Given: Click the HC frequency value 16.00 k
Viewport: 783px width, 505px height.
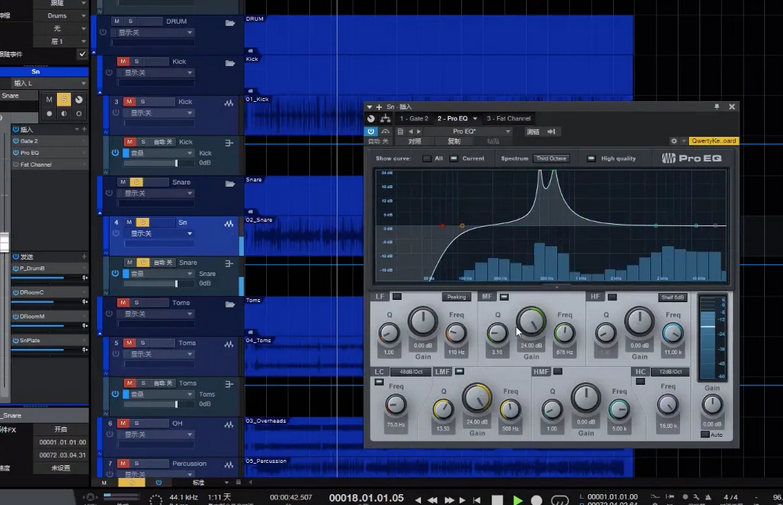Looking at the screenshot, I should click(668, 426).
